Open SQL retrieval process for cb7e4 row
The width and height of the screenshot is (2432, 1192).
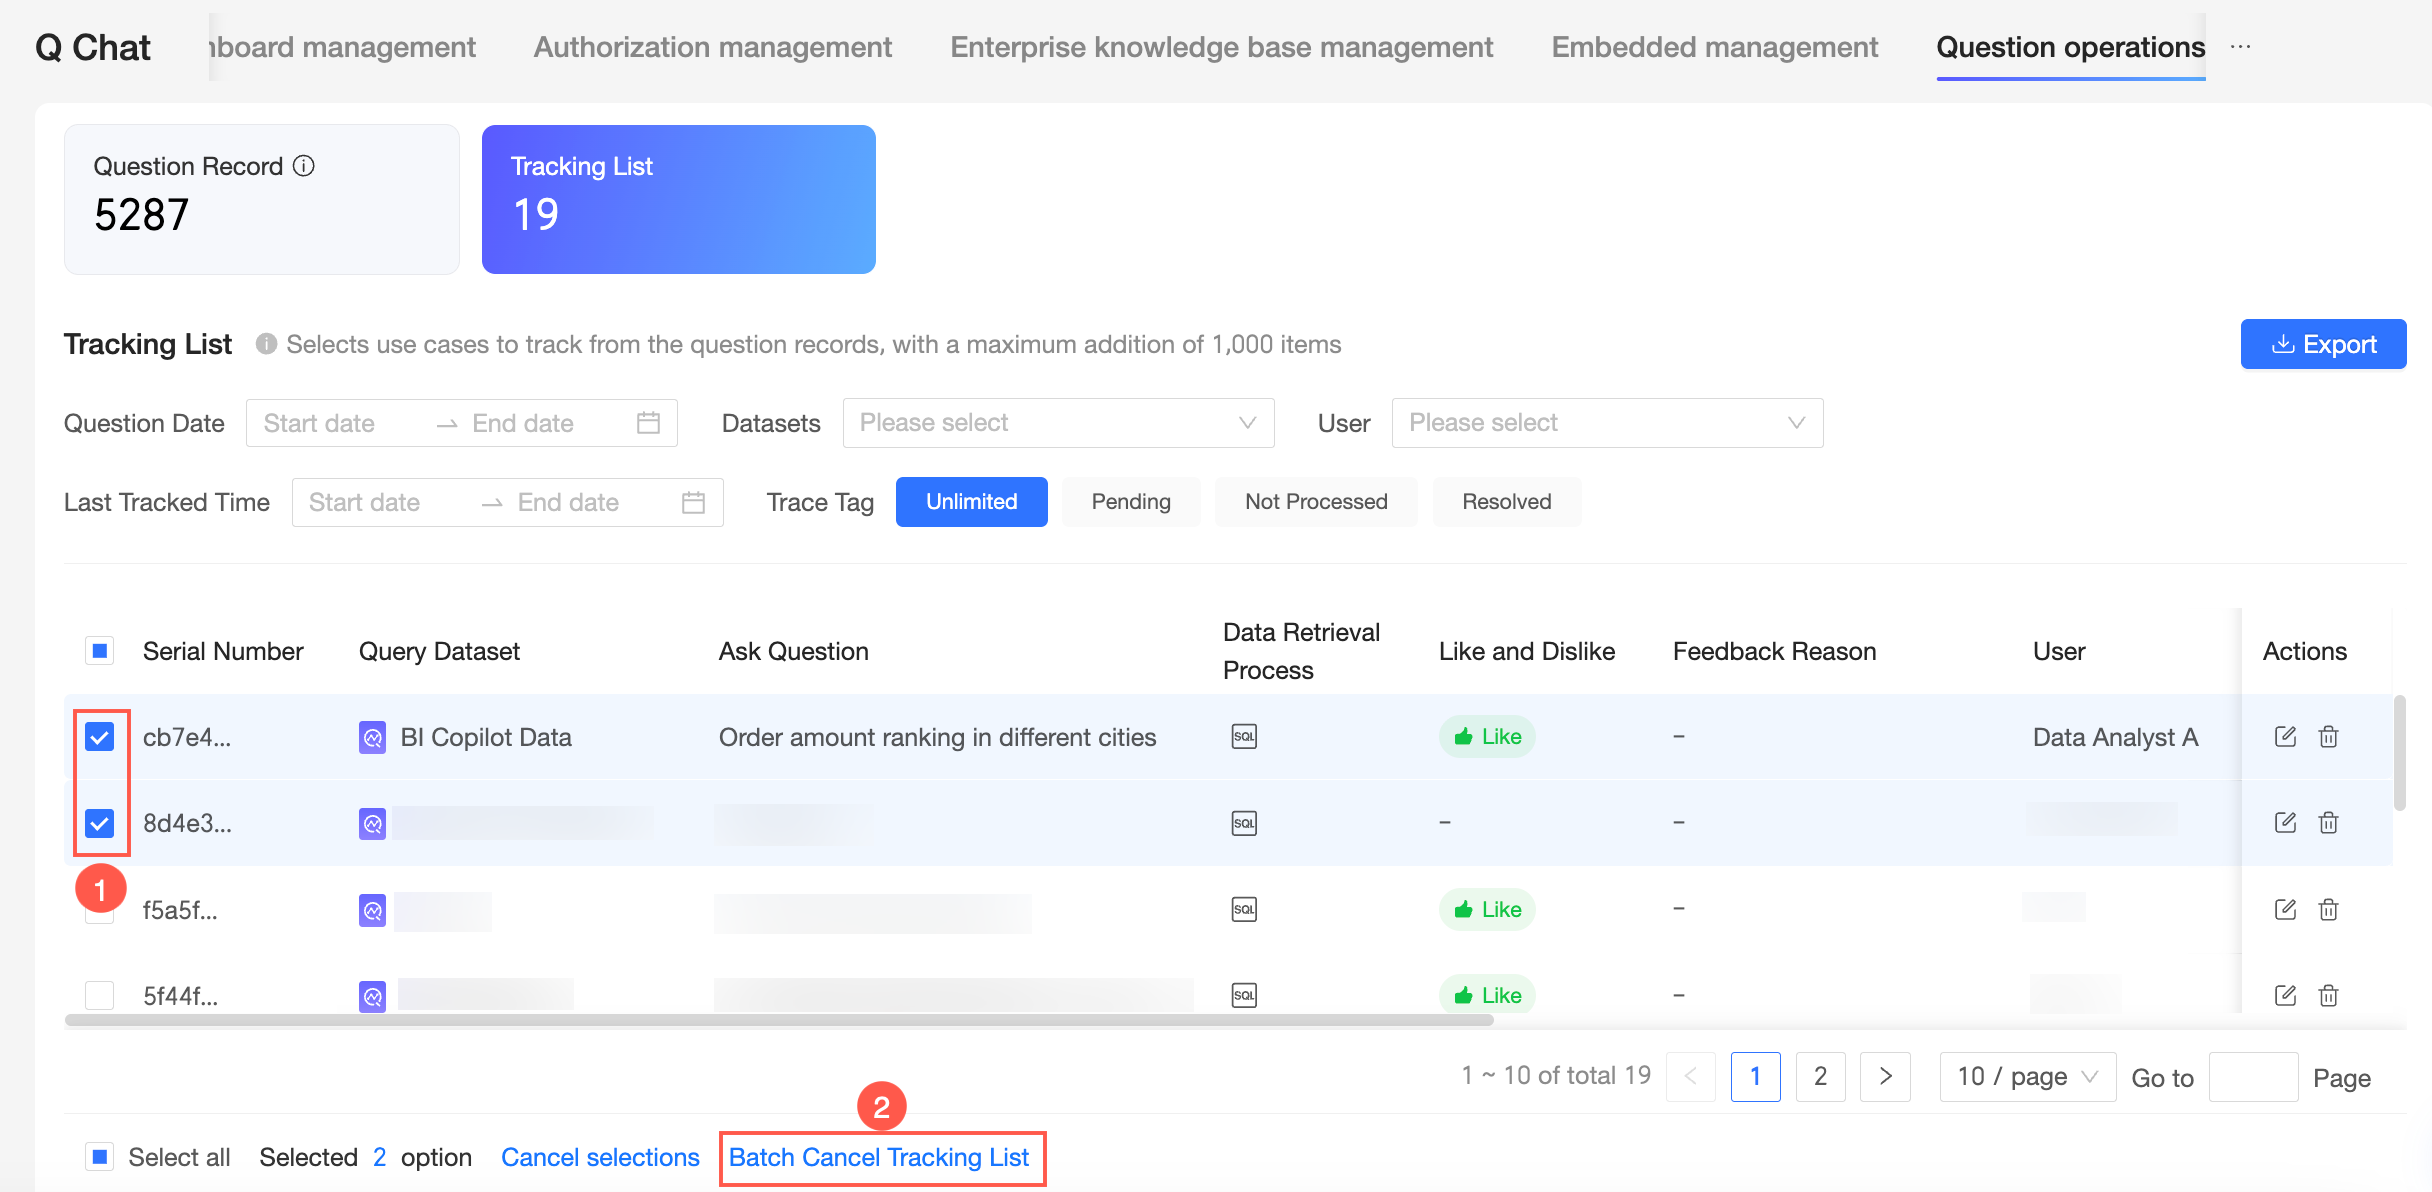click(x=1244, y=737)
